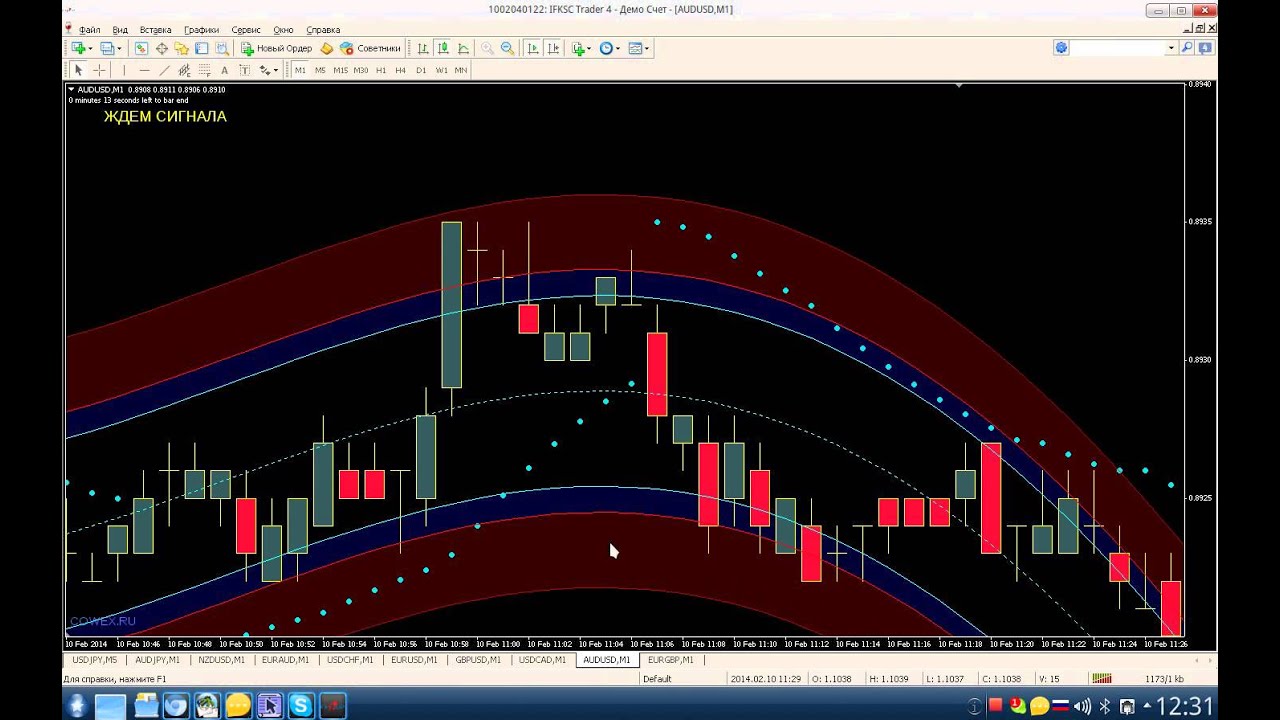Screen dimensions: 1280x720
Task: Click taskbar clock showing 12:31
Action: click(x=1184, y=707)
